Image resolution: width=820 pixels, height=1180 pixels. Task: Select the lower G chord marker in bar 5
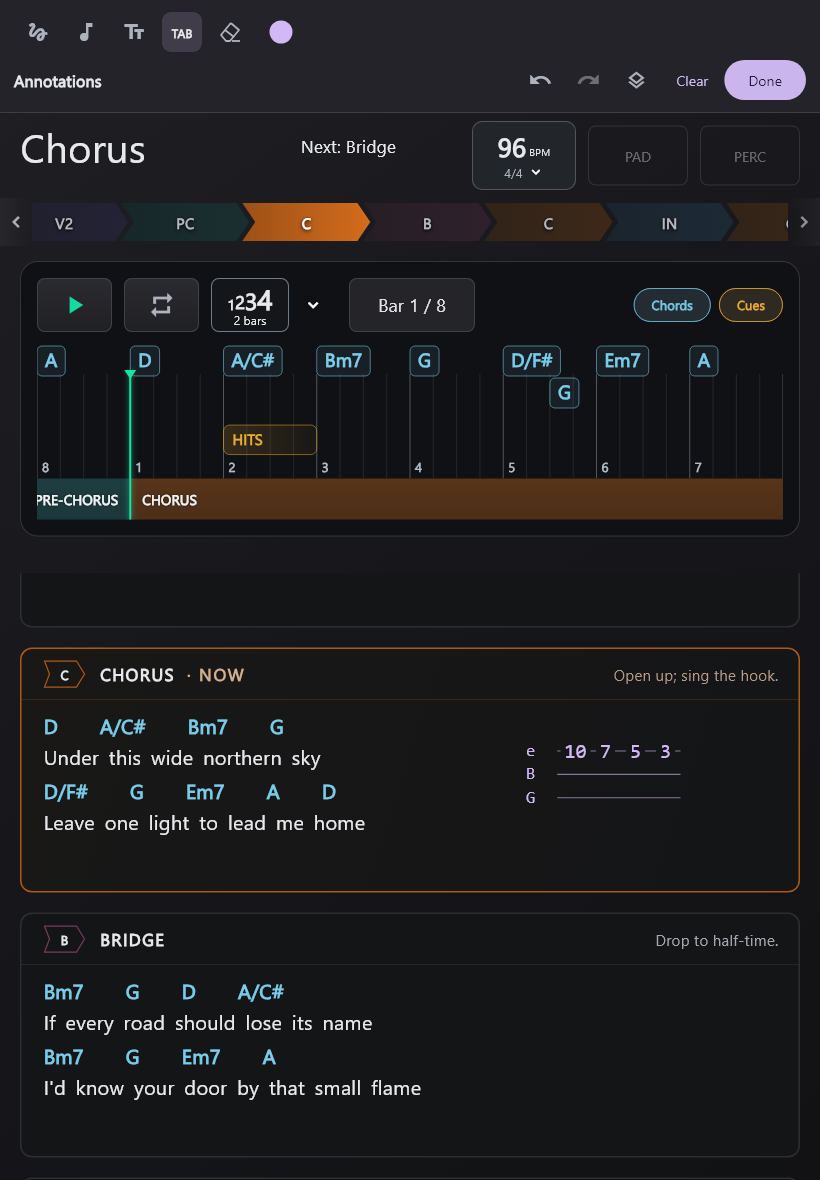564,393
